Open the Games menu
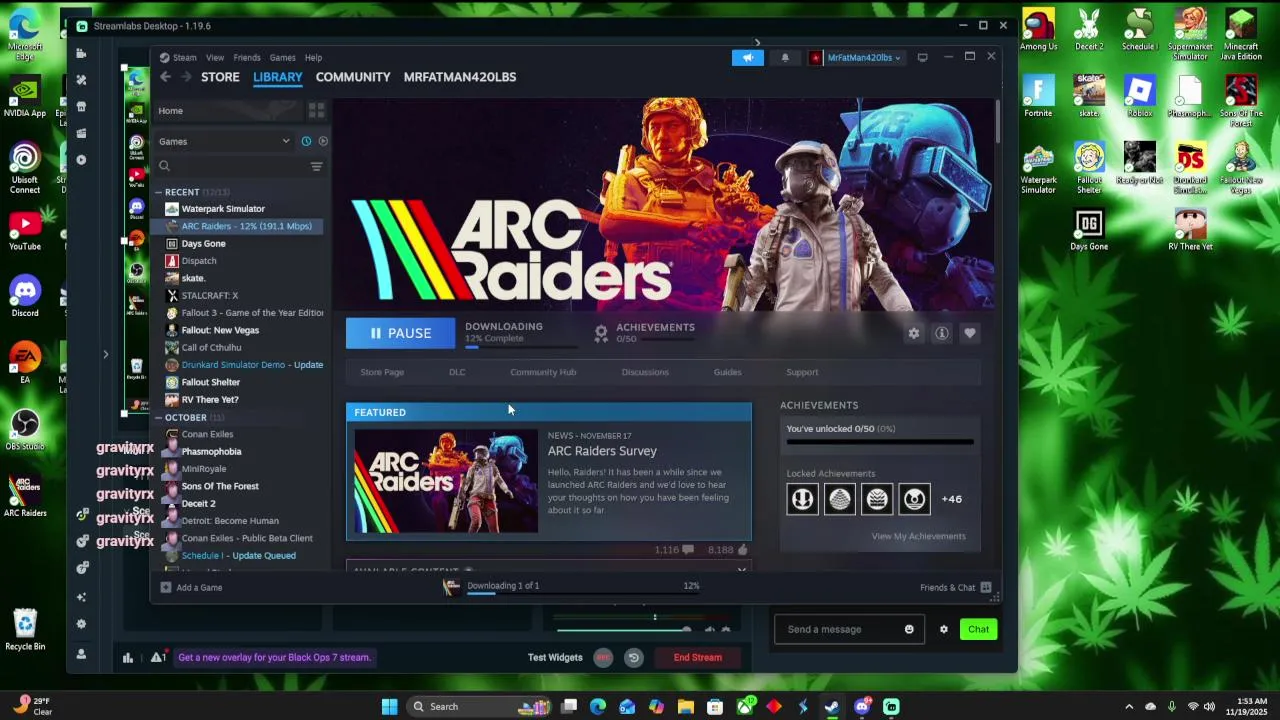The height and width of the screenshot is (720, 1280). coord(283,58)
